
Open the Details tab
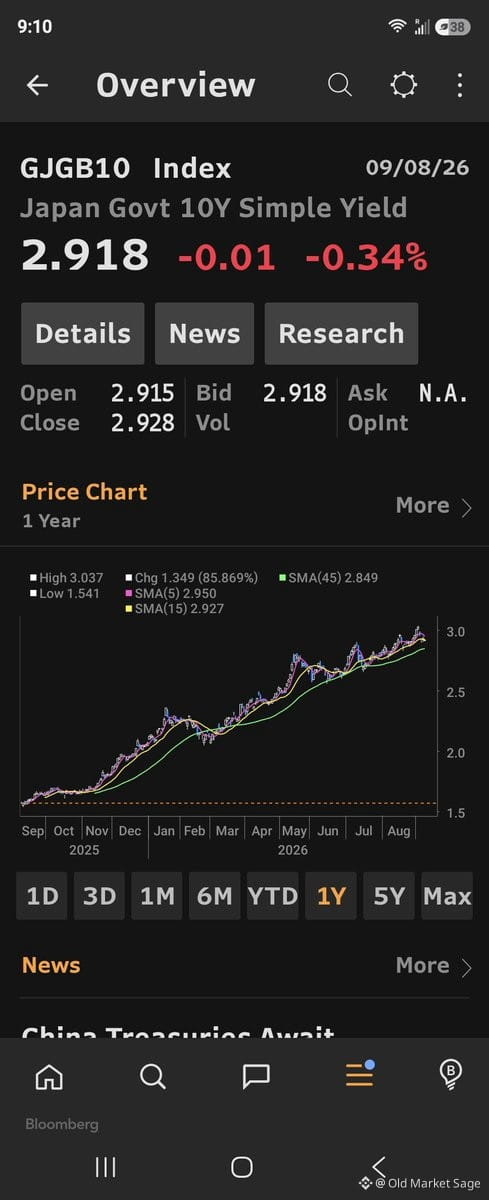pos(83,334)
